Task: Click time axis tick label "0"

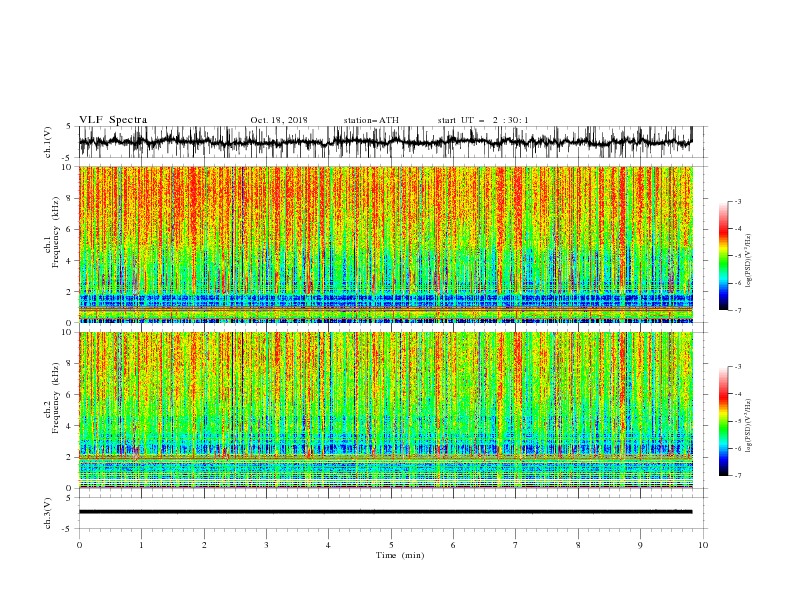Action: pos(79,545)
